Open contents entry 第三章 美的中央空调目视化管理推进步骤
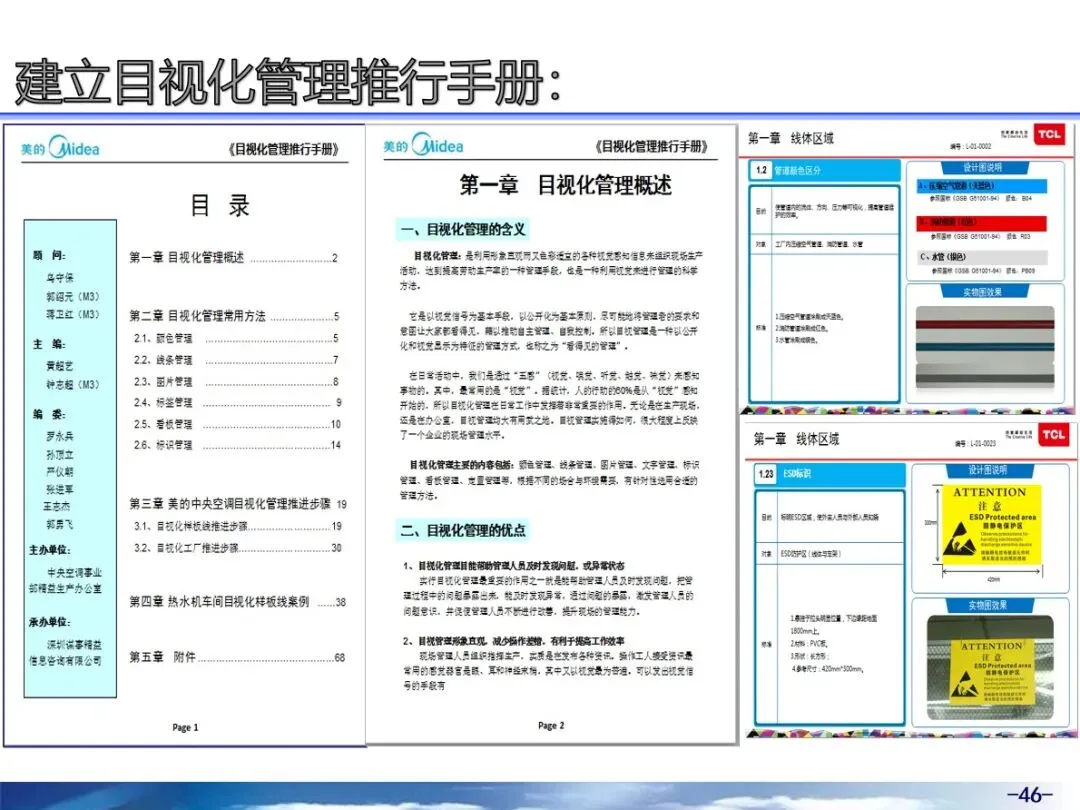Screen dimensions: 1080x810 (238, 504)
